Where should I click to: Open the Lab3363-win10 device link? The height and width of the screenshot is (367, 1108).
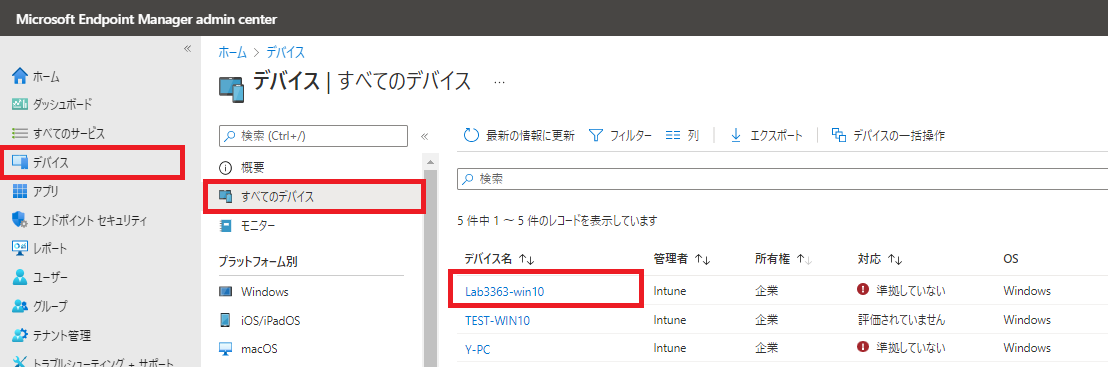505,291
